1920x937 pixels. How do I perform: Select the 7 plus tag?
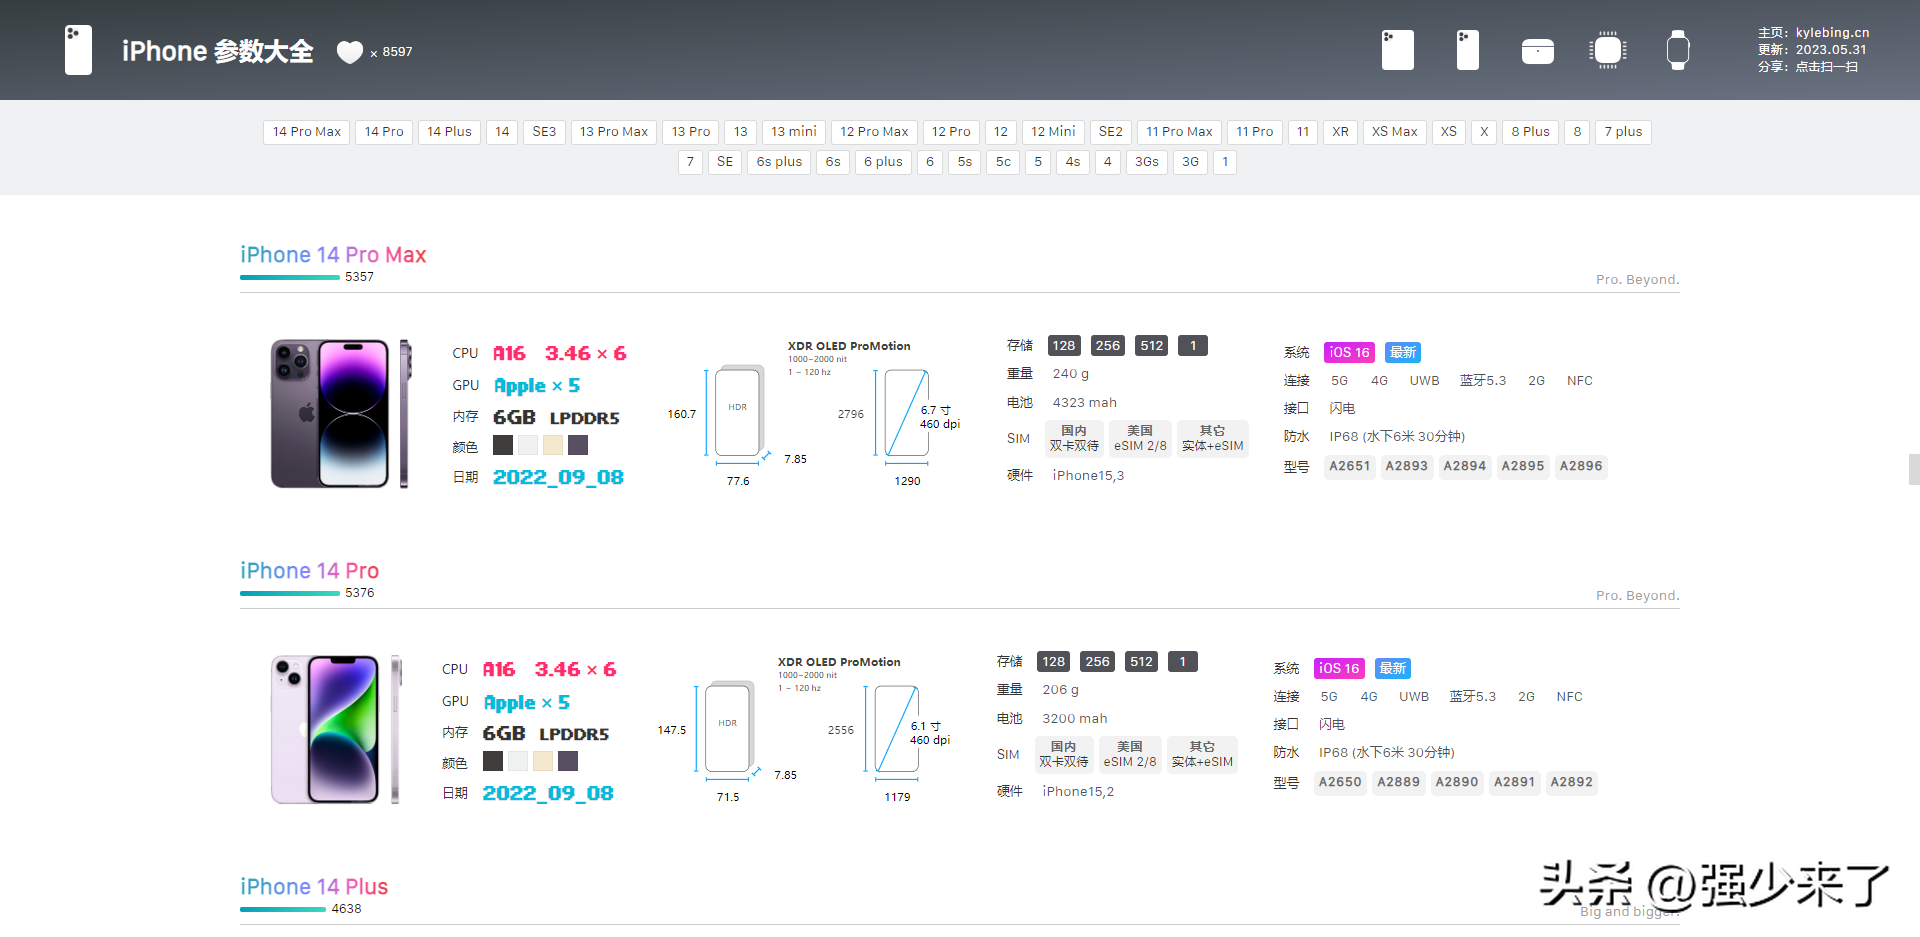coord(1623,132)
